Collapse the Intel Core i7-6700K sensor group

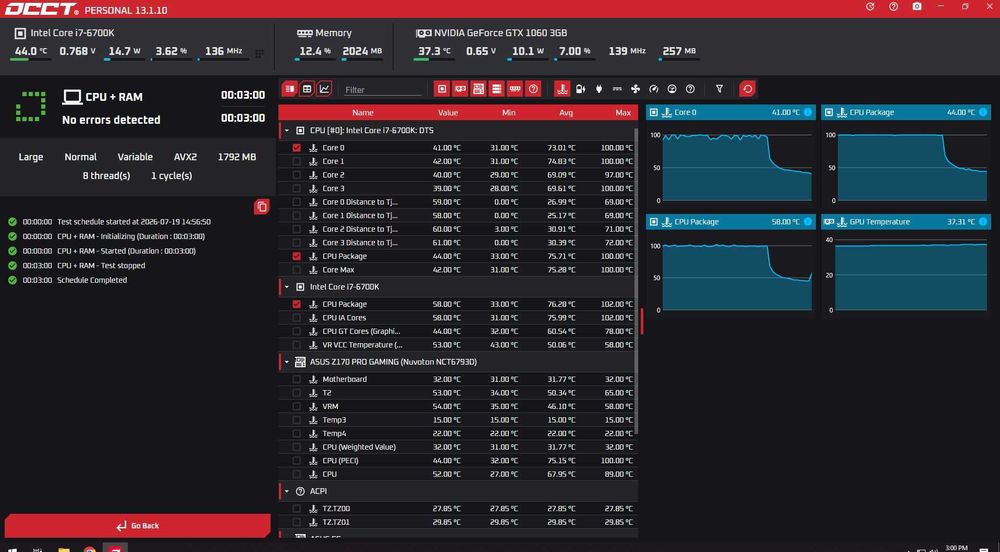coord(286,287)
